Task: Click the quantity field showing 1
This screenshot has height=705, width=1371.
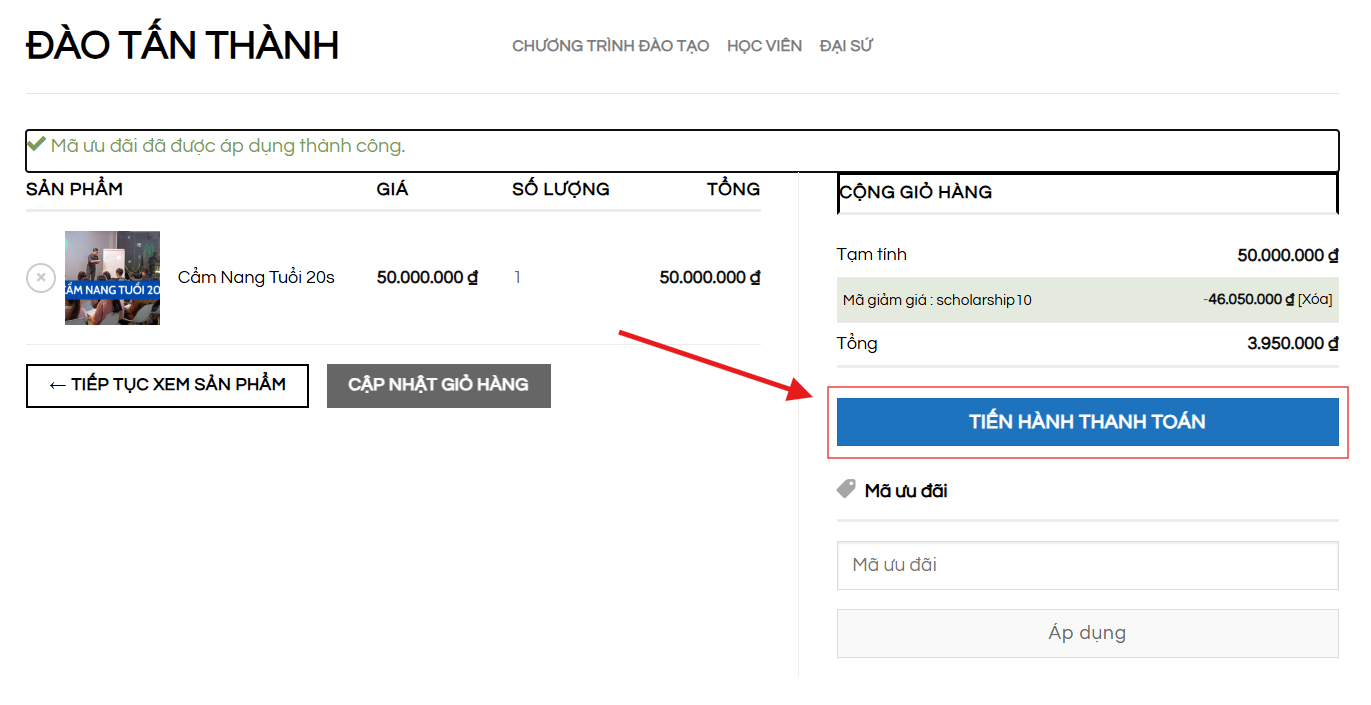Action: (x=517, y=278)
